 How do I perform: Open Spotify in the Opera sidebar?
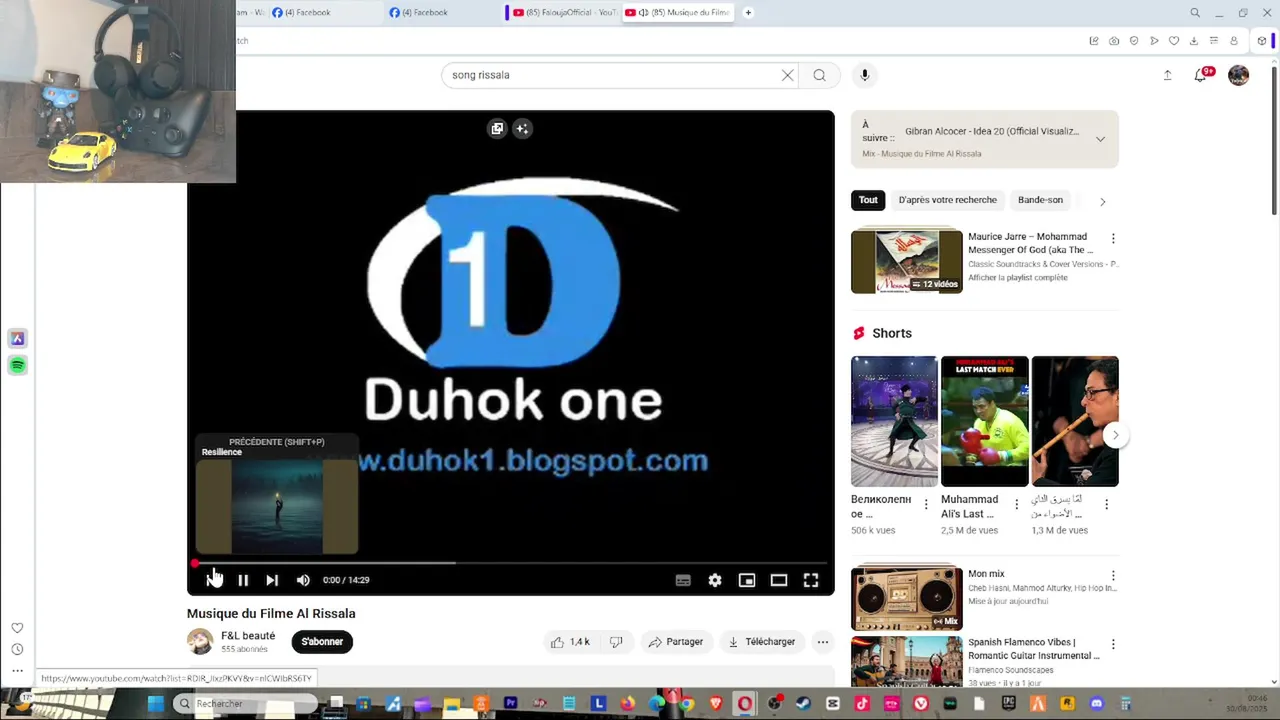click(17, 366)
